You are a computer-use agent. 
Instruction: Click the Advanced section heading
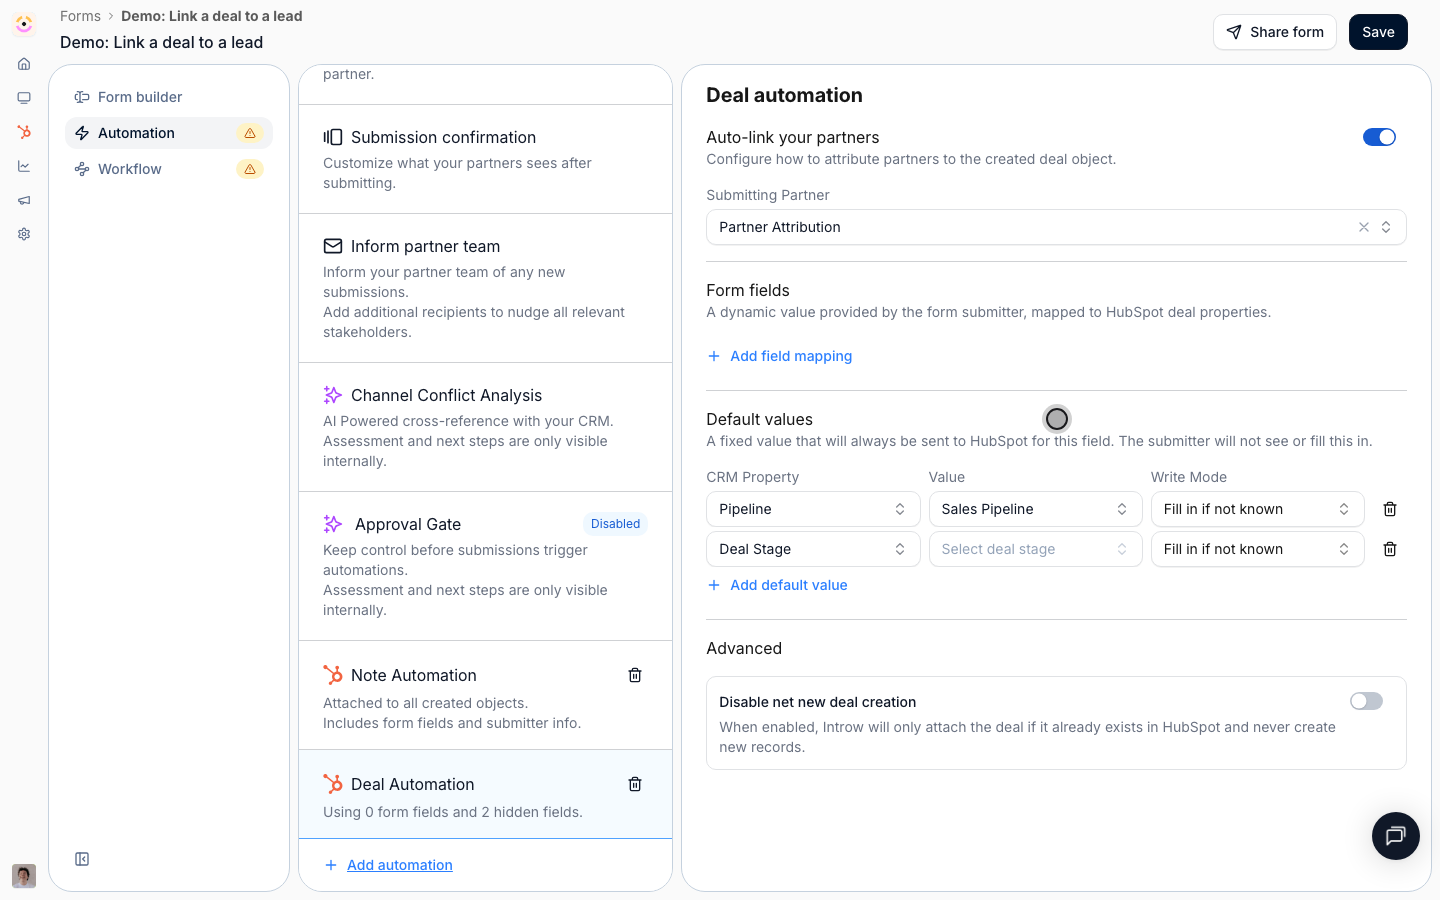pos(744,648)
